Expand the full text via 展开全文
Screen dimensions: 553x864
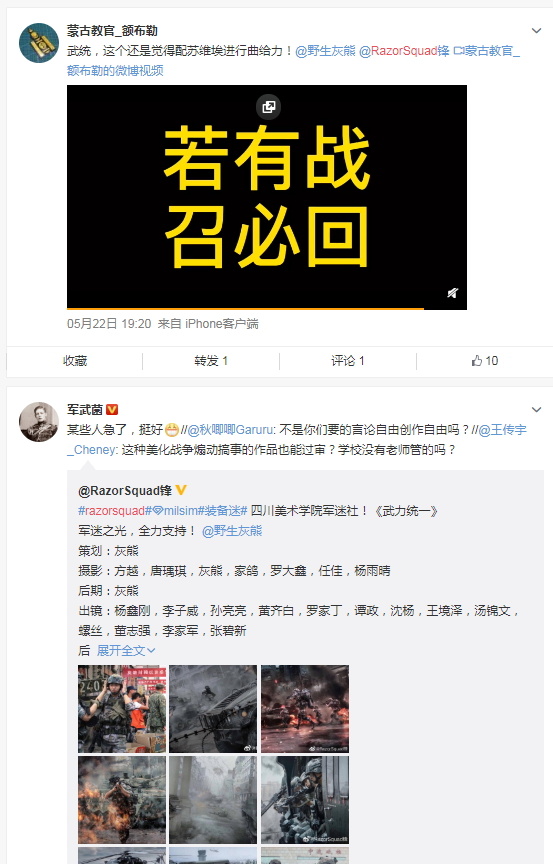pyautogui.click(x=126, y=650)
